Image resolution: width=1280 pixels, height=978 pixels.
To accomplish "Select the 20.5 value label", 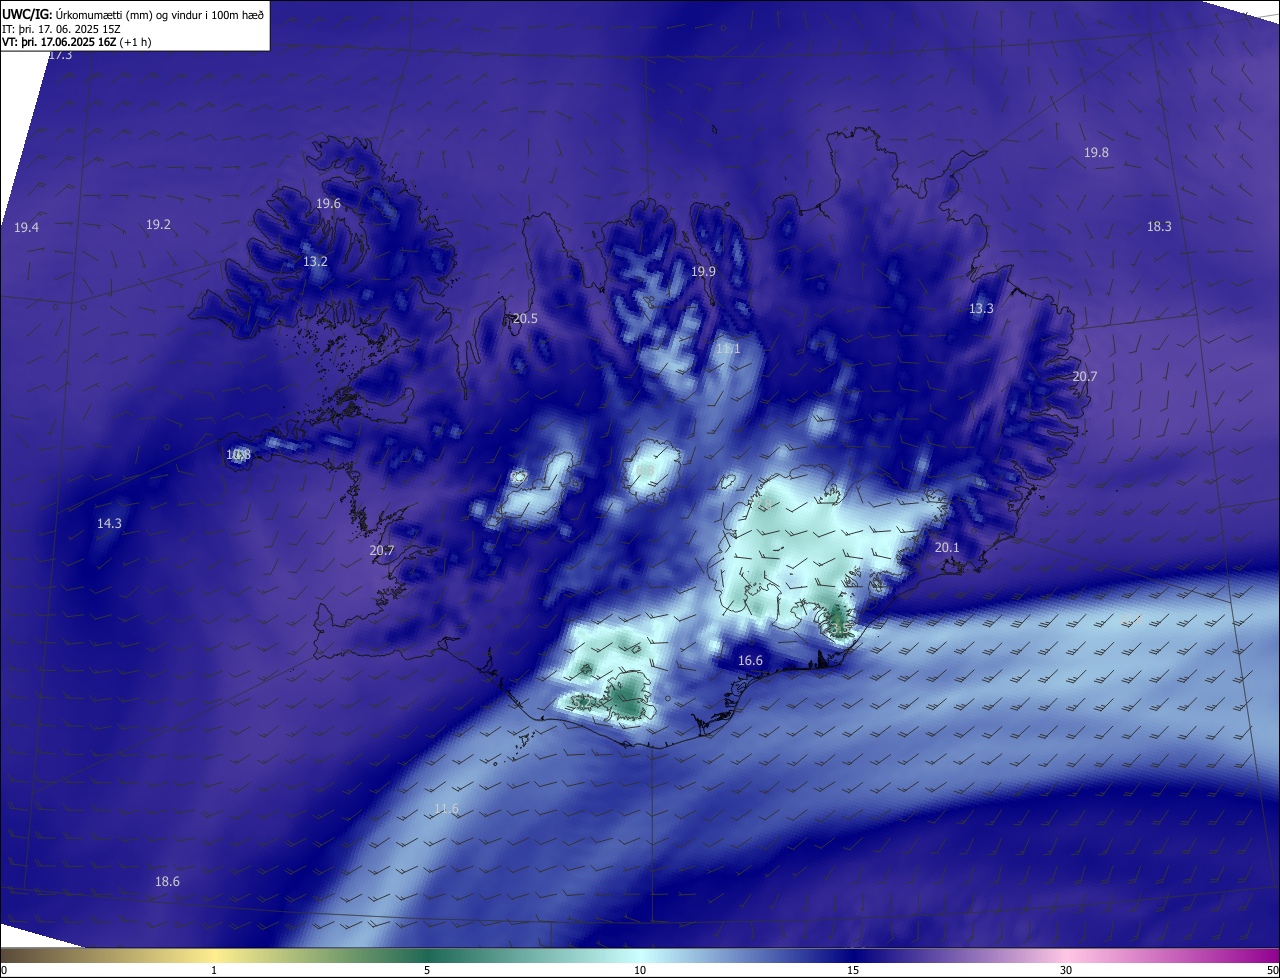I will 525,319.
